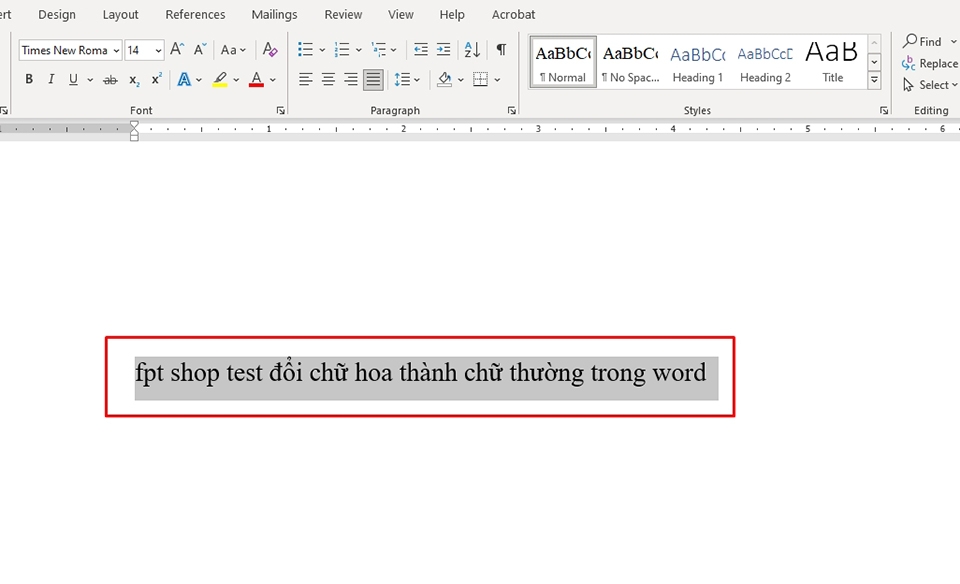Click Find button

(923, 41)
